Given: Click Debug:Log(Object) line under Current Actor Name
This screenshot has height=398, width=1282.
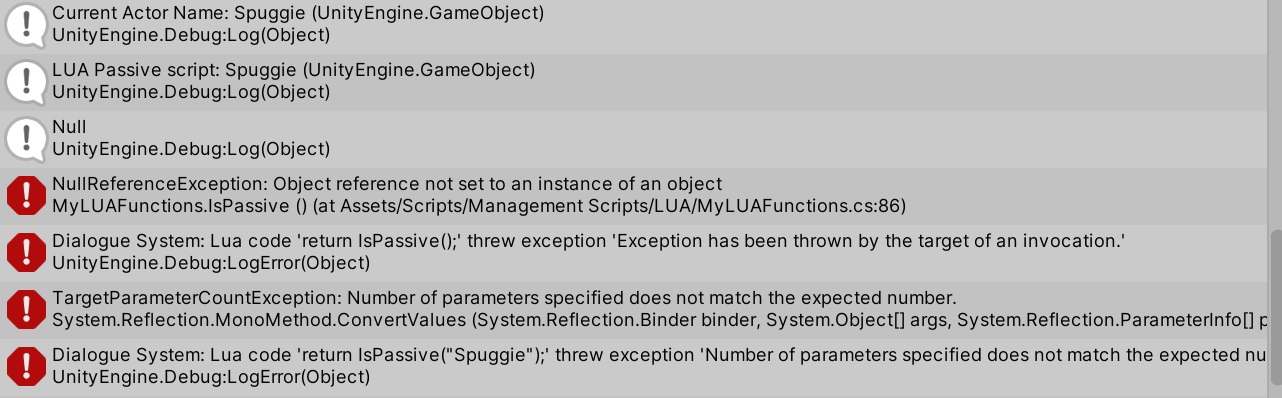Looking at the screenshot, I should 191,35.
